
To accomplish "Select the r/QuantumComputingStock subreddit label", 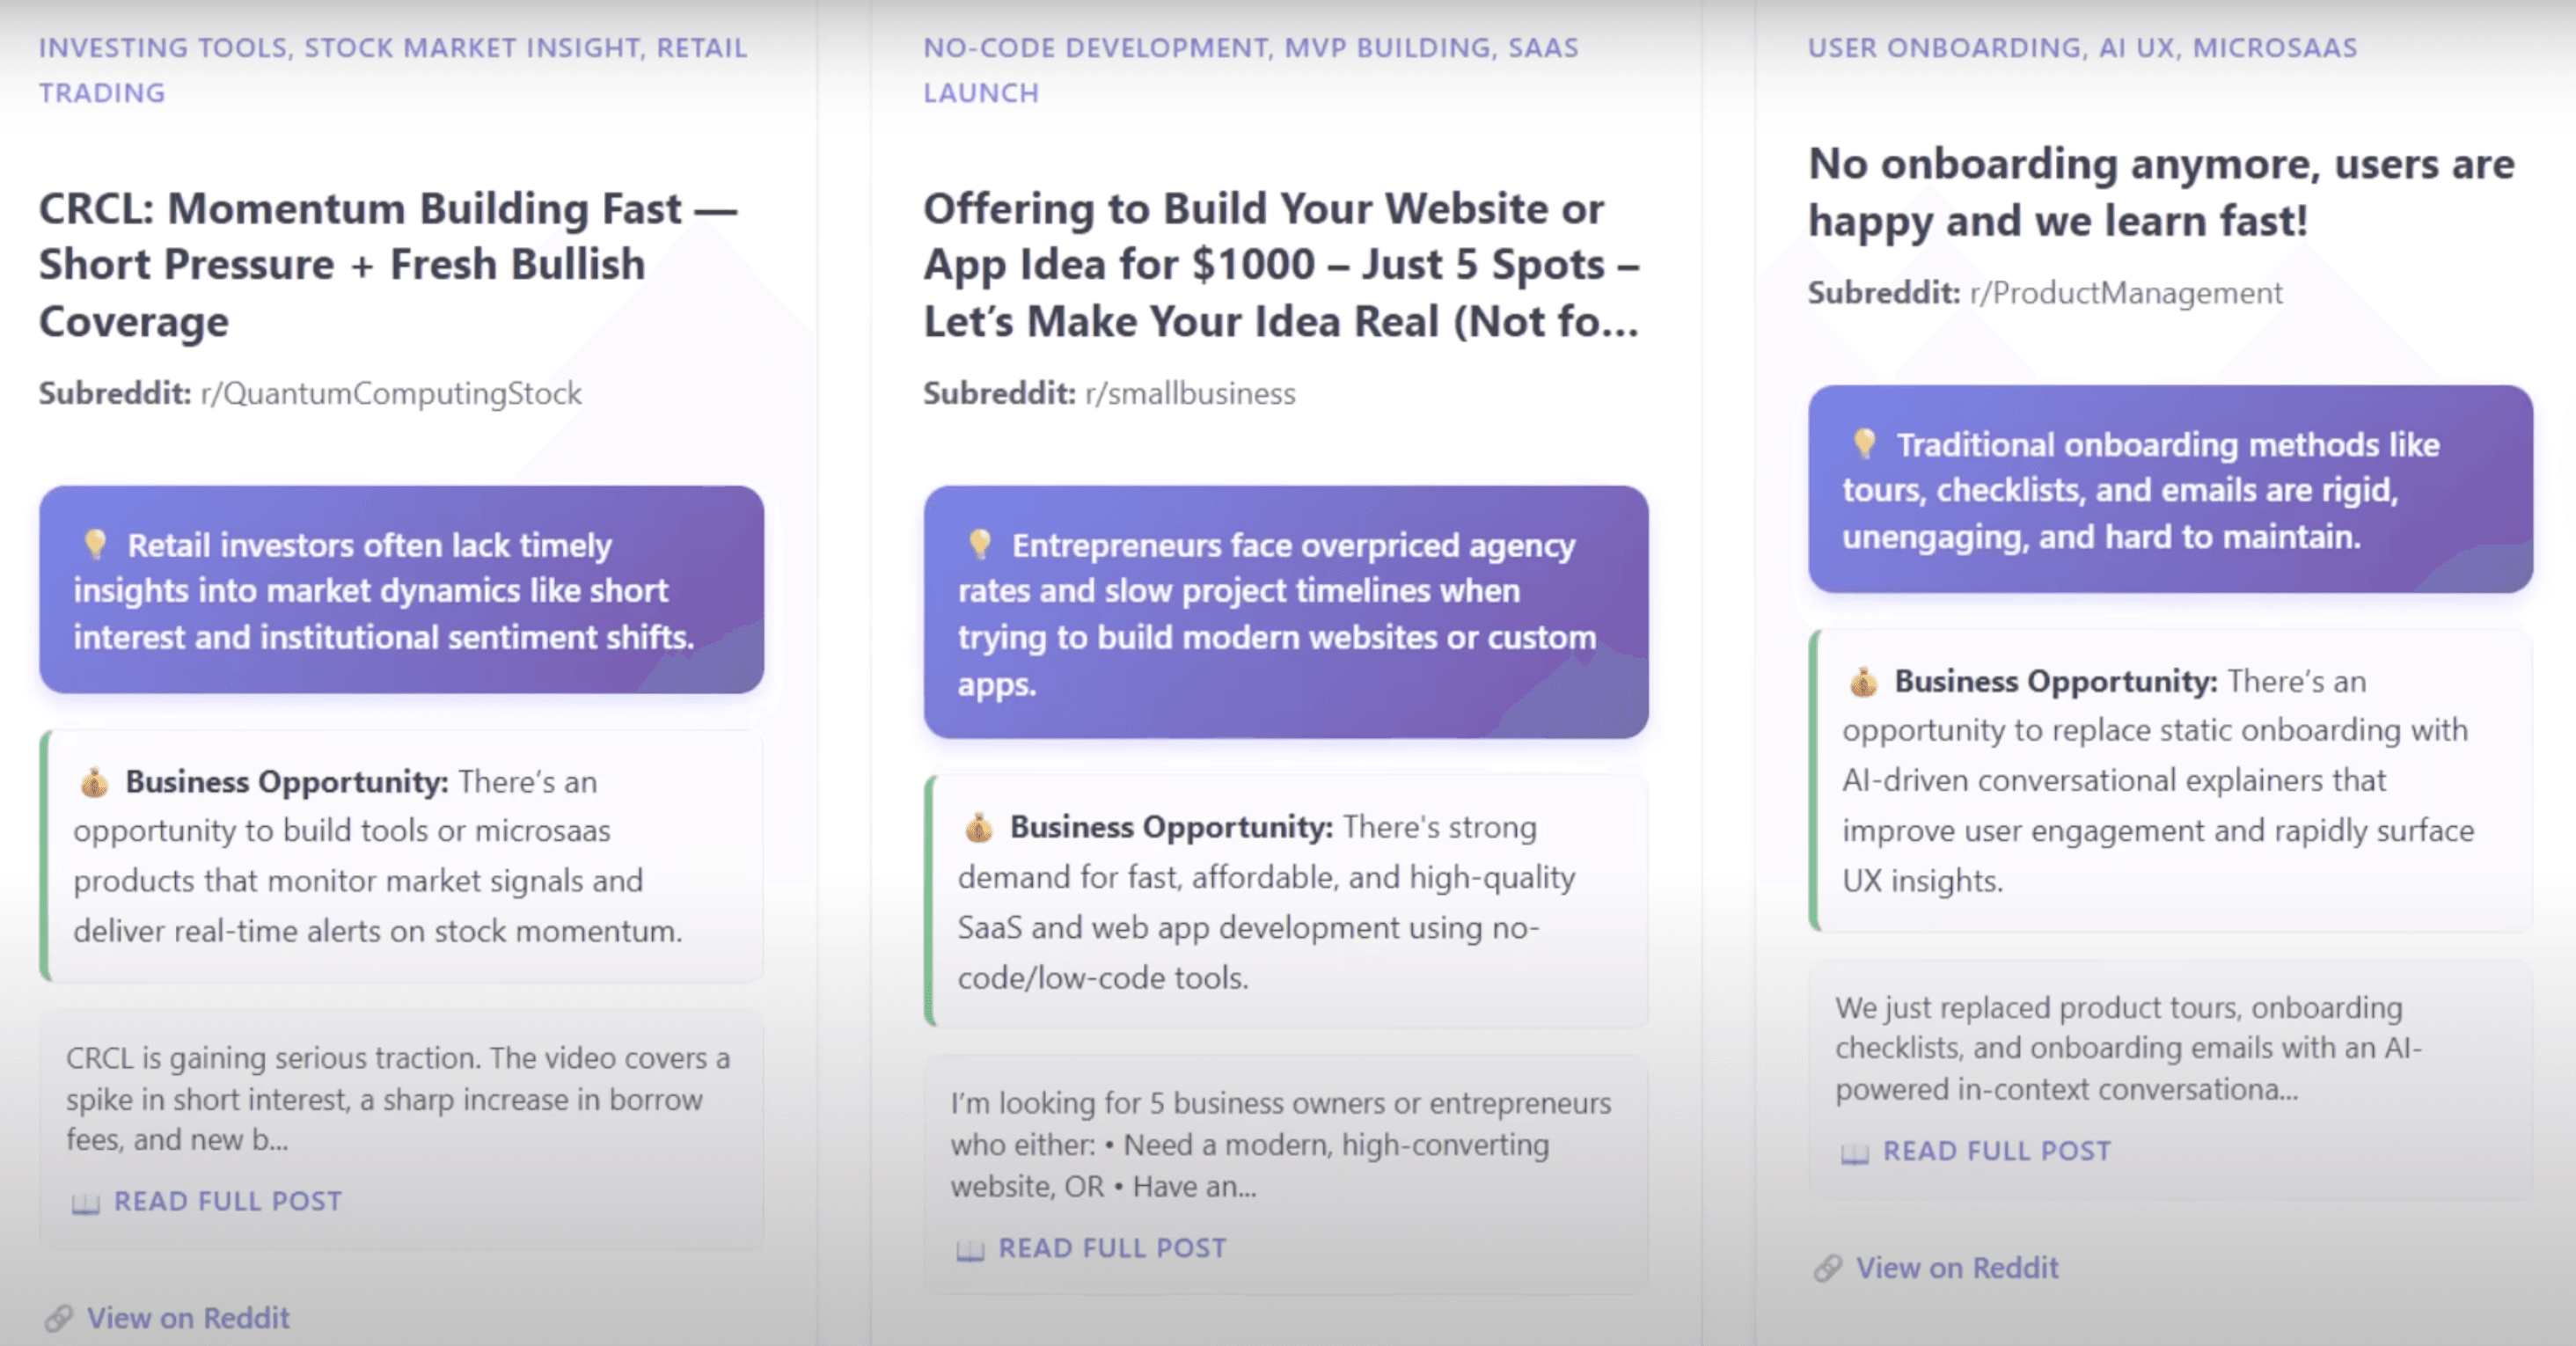I will (x=390, y=393).
